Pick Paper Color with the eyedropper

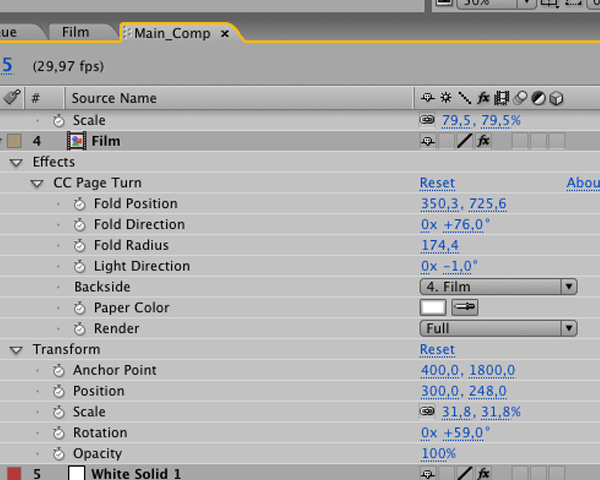(x=466, y=308)
